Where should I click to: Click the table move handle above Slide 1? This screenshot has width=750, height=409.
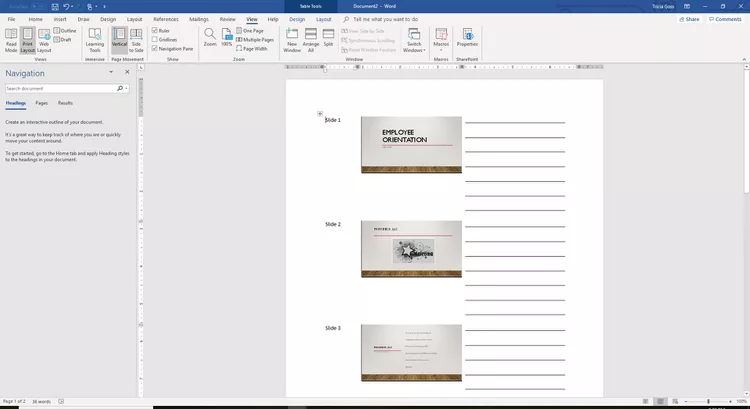click(320, 114)
